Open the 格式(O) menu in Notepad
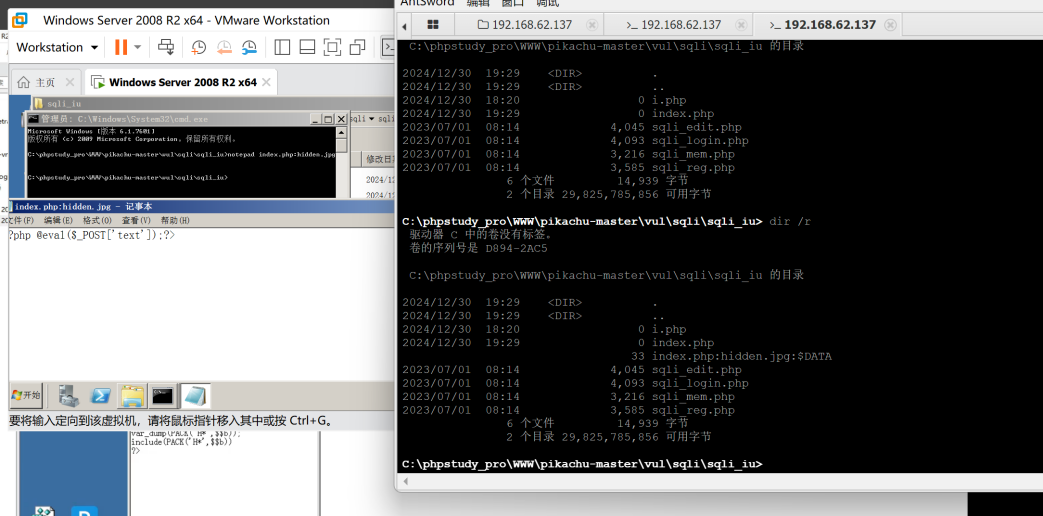Viewport: 1043px width, 516px height. point(97,220)
